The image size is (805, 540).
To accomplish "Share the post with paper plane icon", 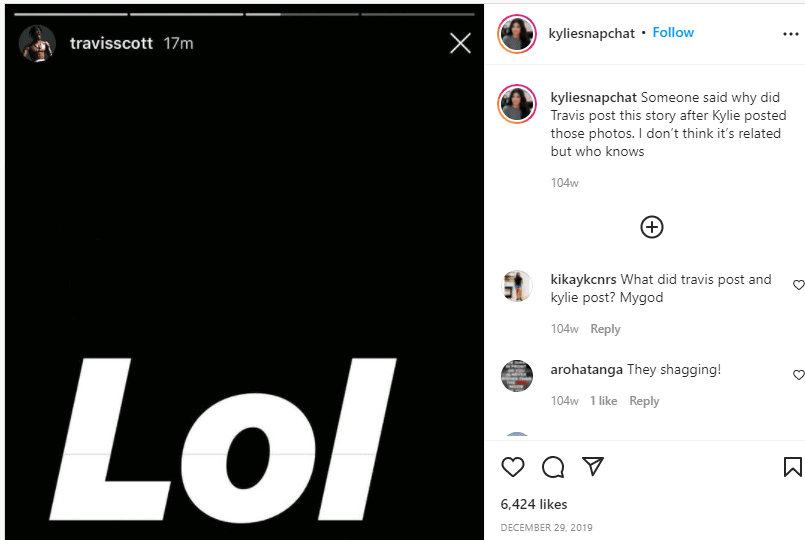I will point(593,467).
